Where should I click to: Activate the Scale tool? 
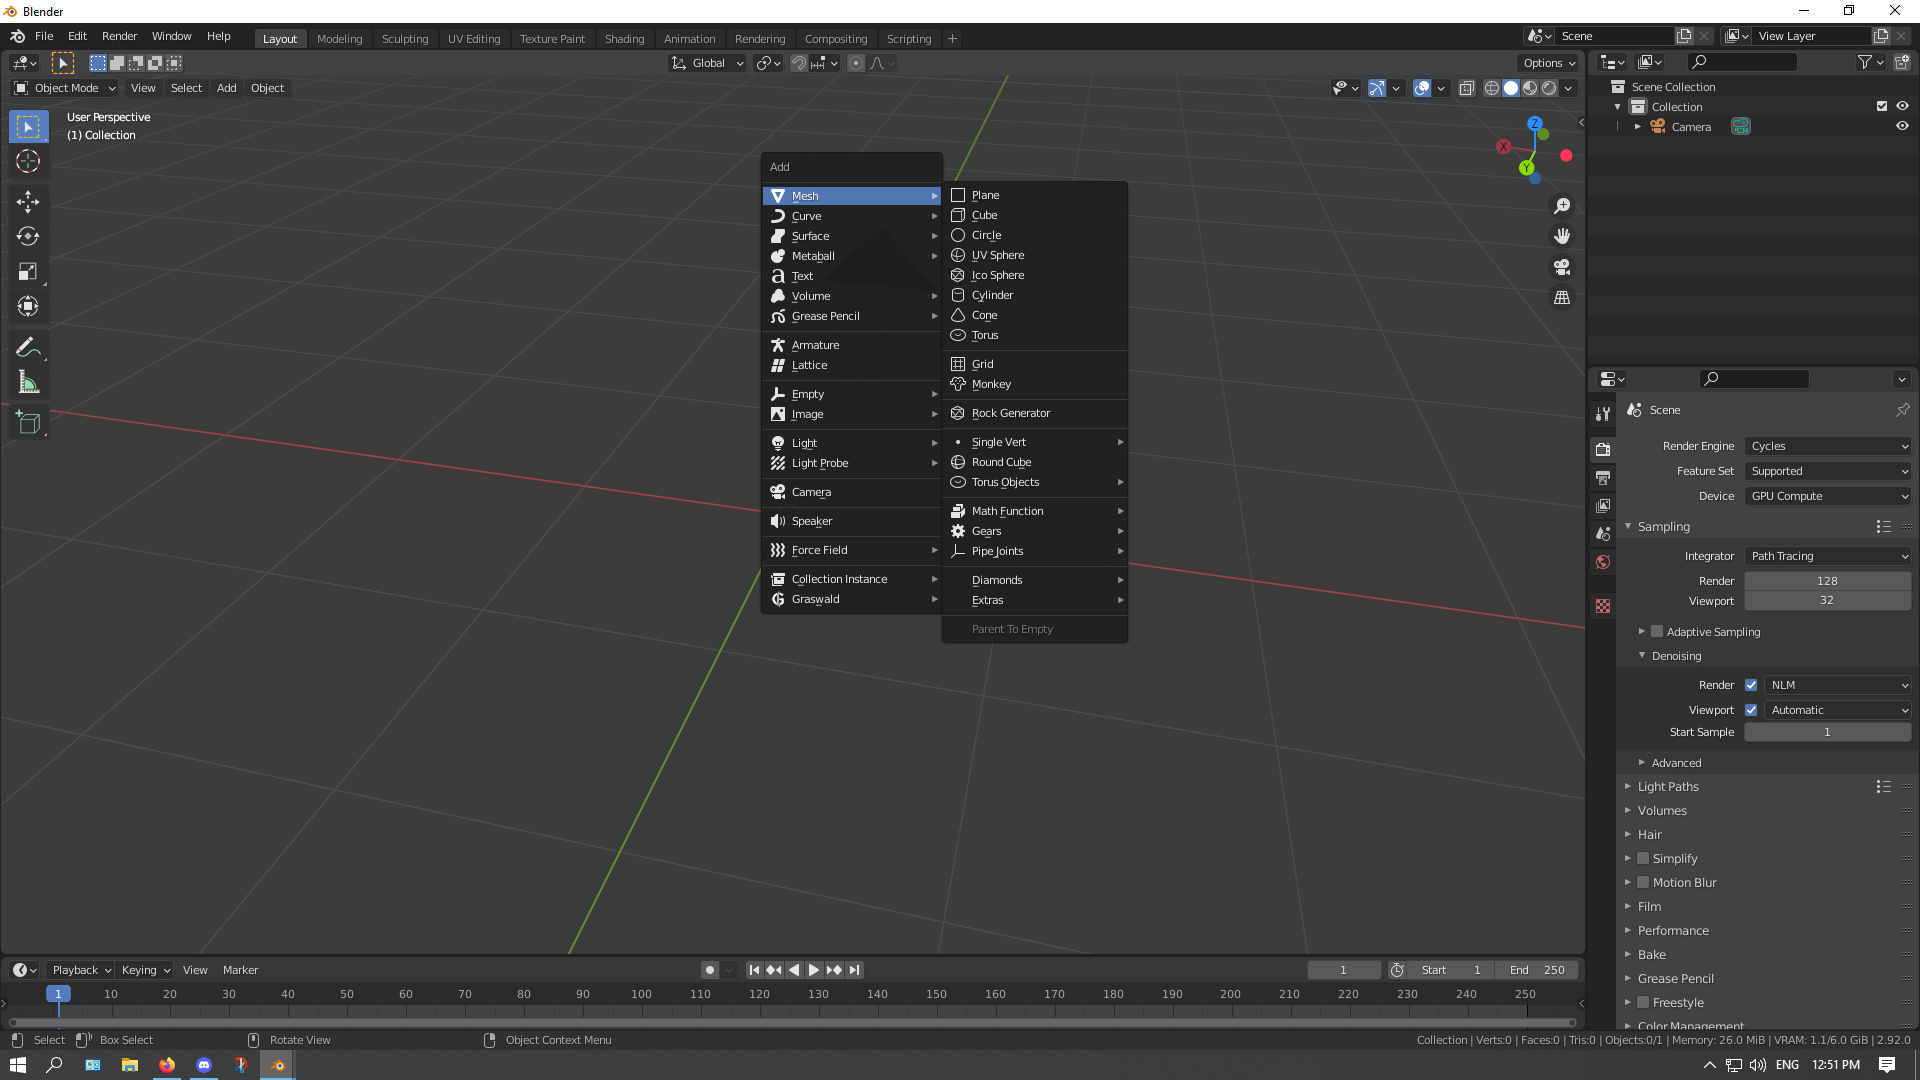(28, 271)
